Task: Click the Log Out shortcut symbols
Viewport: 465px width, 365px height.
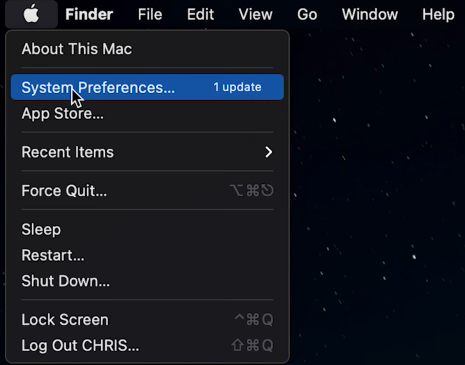Action: coord(252,345)
